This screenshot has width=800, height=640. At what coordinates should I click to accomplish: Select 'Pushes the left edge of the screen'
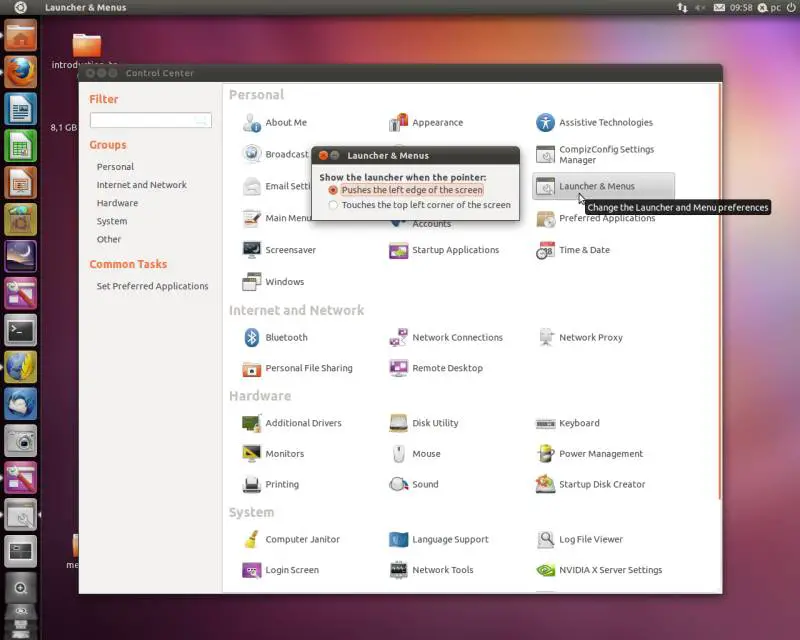point(406,190)
